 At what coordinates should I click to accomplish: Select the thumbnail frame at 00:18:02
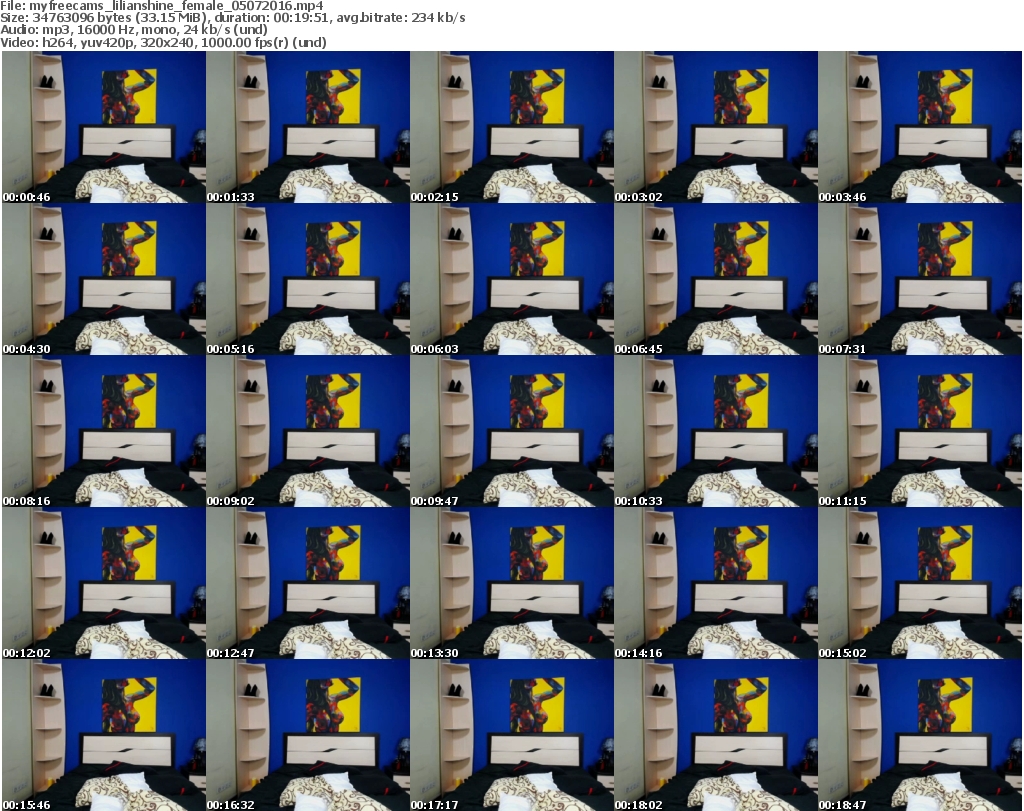[x=716, y=735]
